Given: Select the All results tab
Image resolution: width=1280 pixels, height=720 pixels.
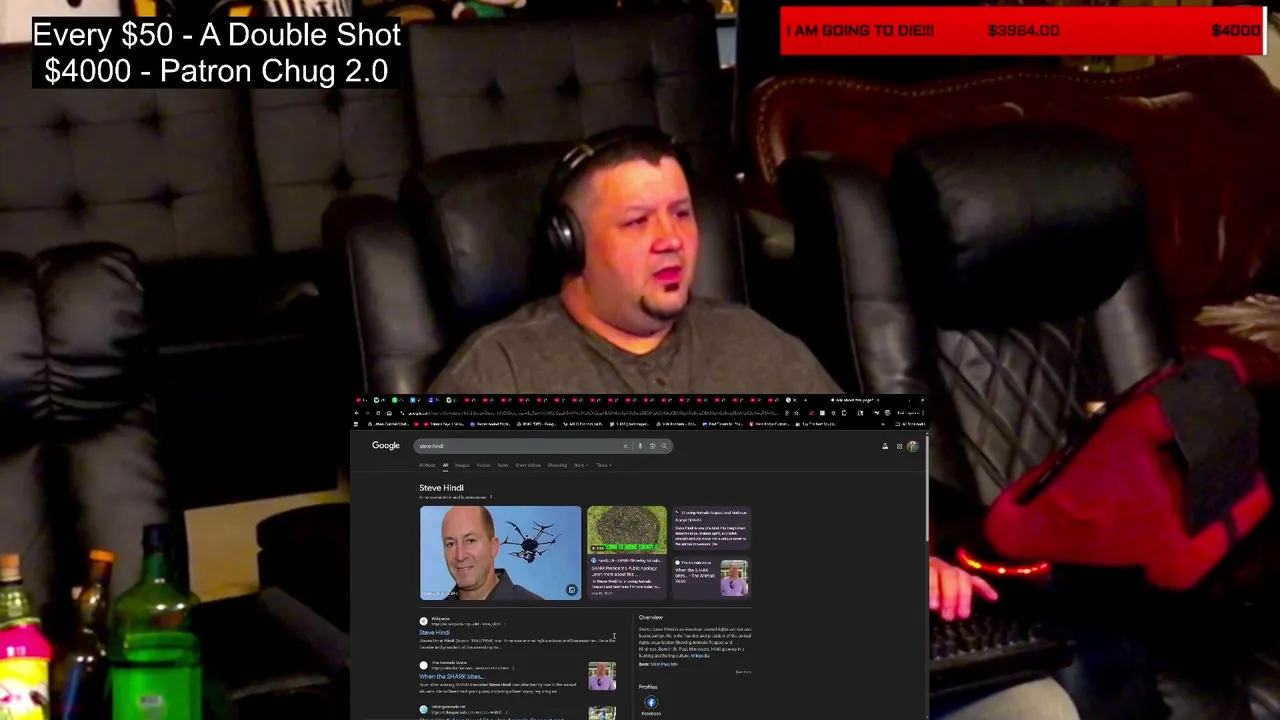Looking at the screenshot, I should 446,465.
